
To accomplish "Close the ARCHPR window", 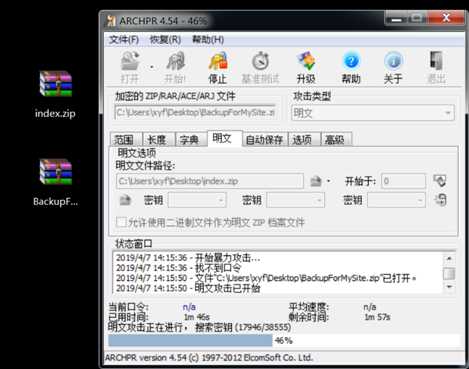I will pyautogui.click(x=446, y=18).
